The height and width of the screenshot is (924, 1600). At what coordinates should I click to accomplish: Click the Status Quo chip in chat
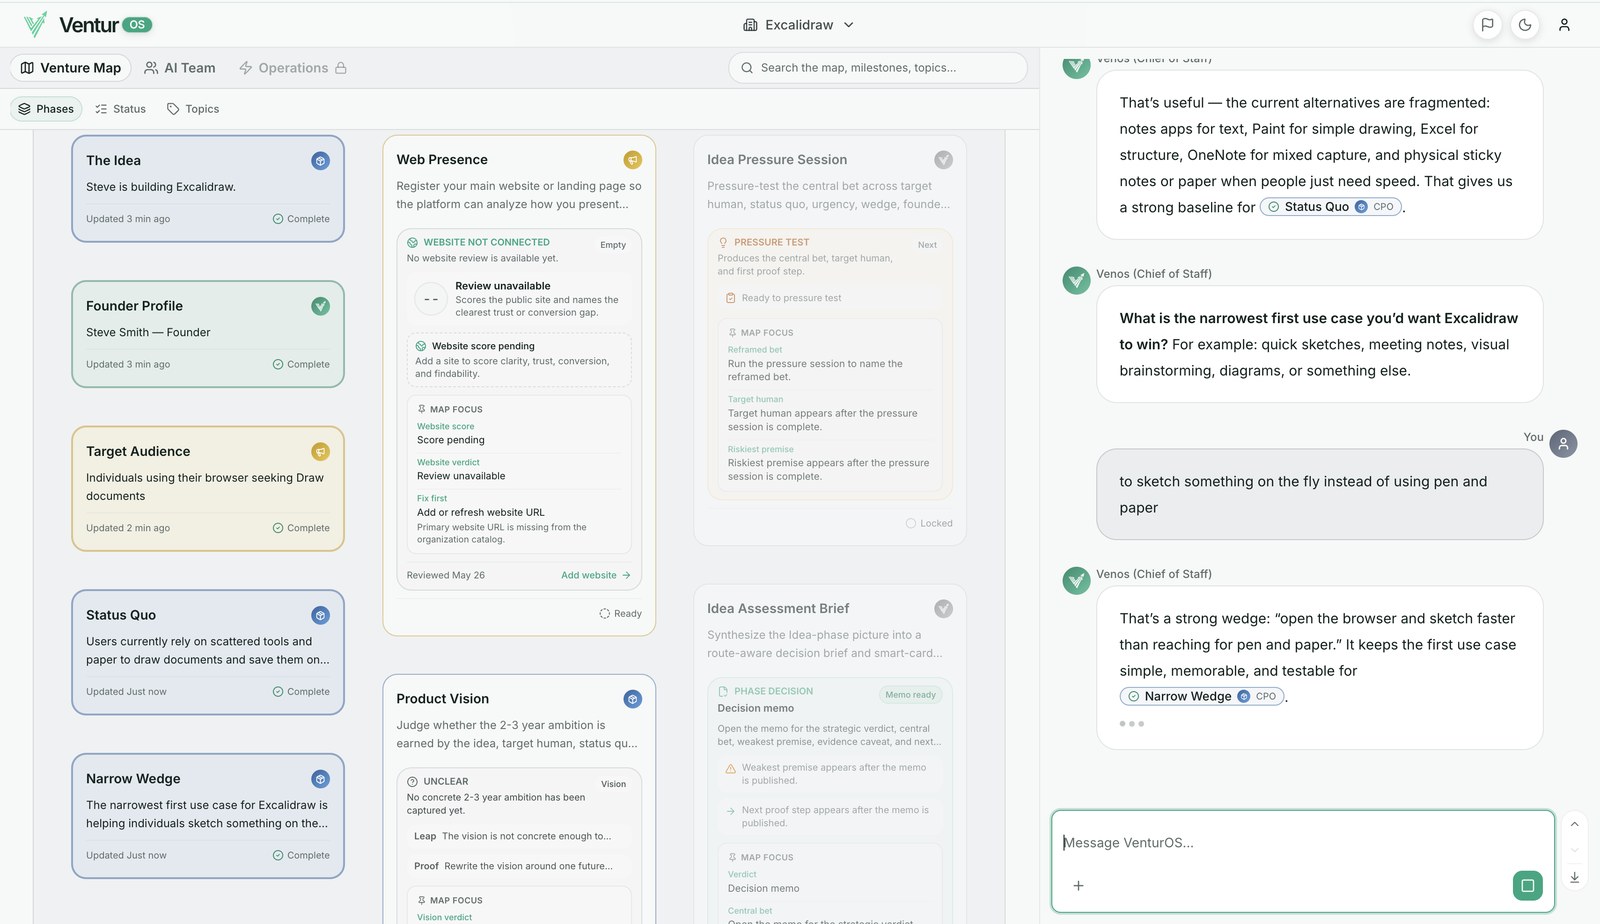pyautogui.click(x=1331, y=207)
